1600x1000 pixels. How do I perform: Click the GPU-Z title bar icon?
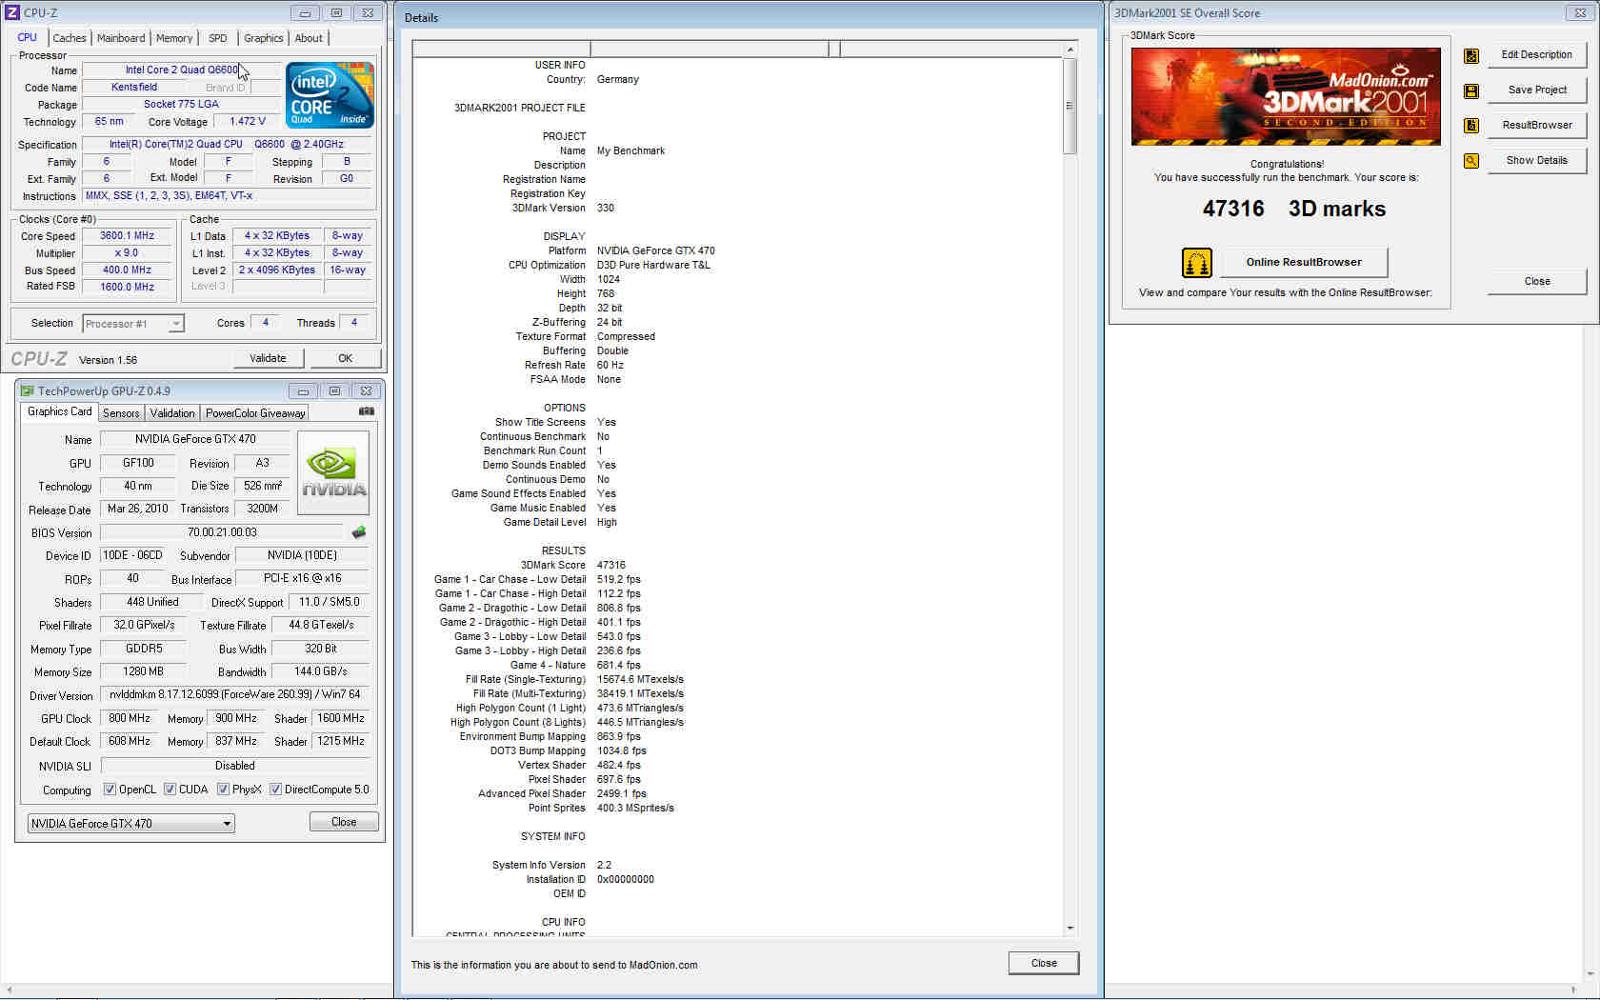(x=27, y=391)
